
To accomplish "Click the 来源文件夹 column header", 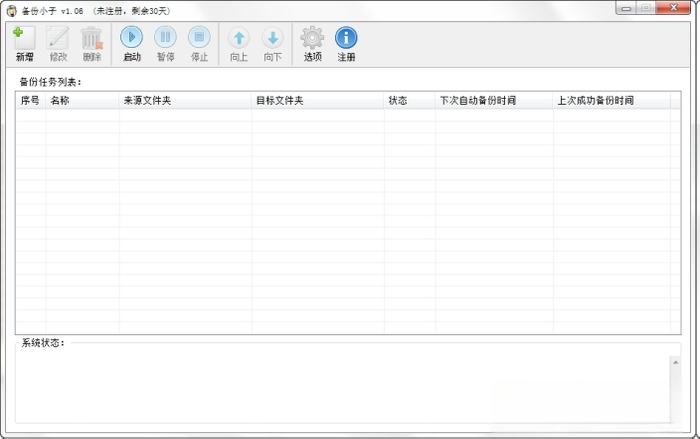I will pyautogui.click(x=185, y=100).
